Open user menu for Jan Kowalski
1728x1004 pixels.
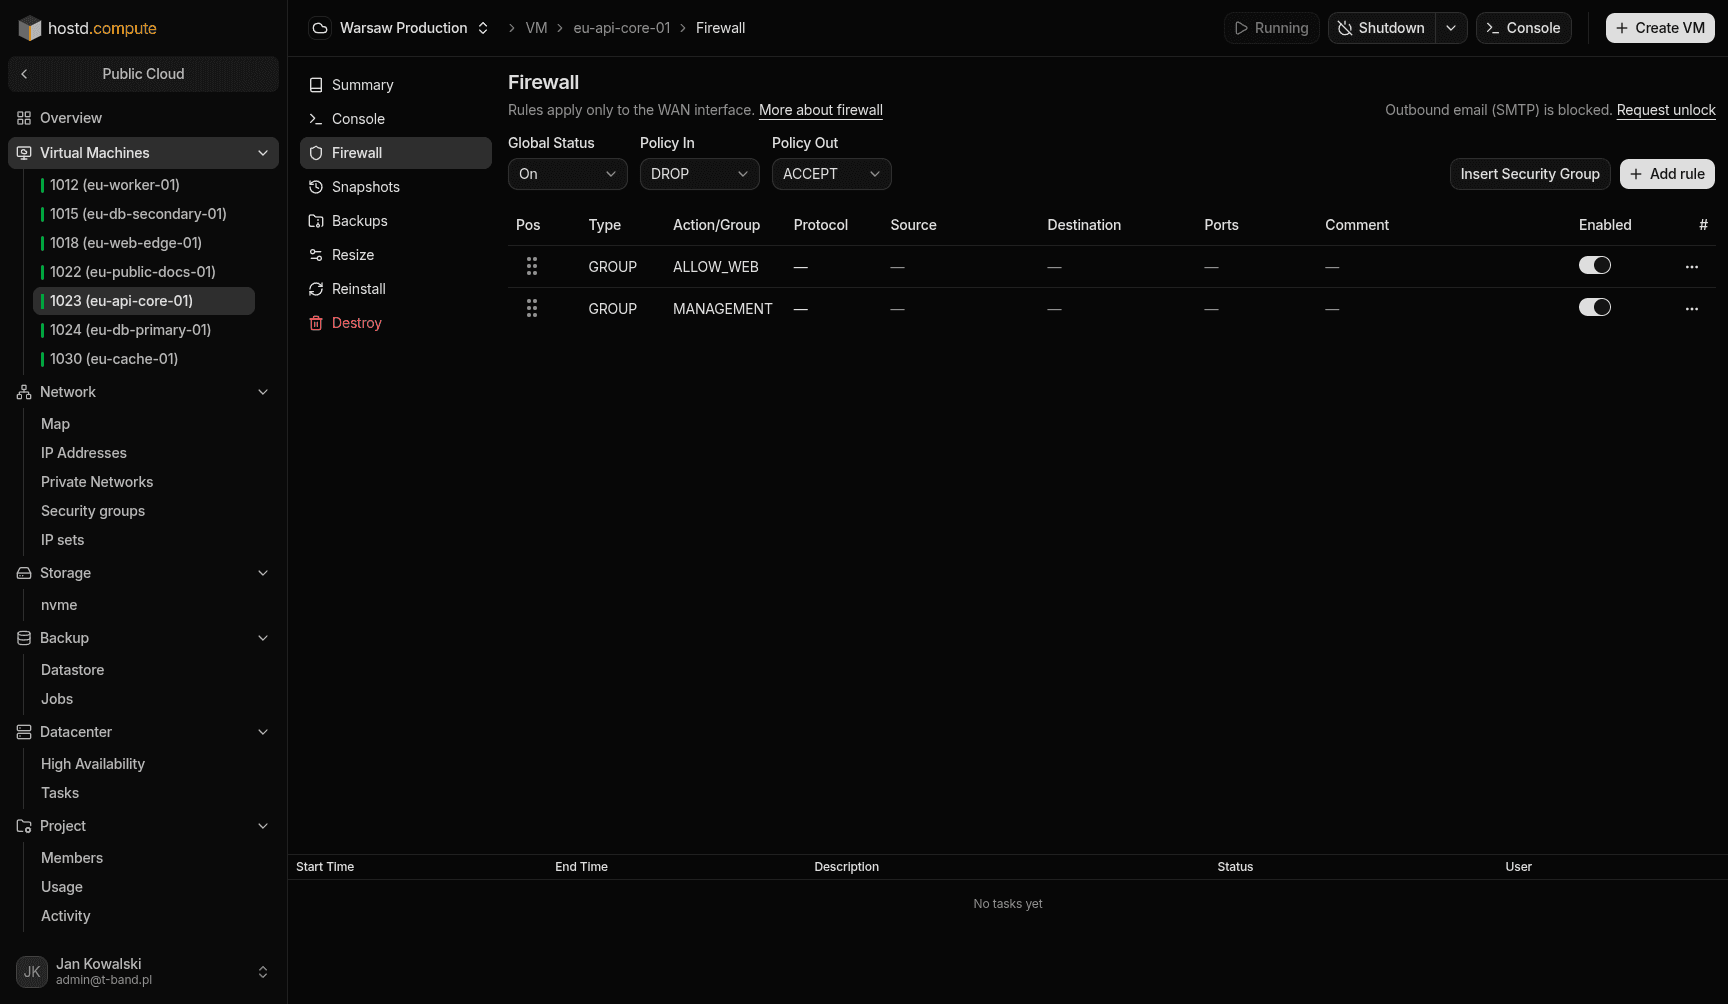[143, 972]
